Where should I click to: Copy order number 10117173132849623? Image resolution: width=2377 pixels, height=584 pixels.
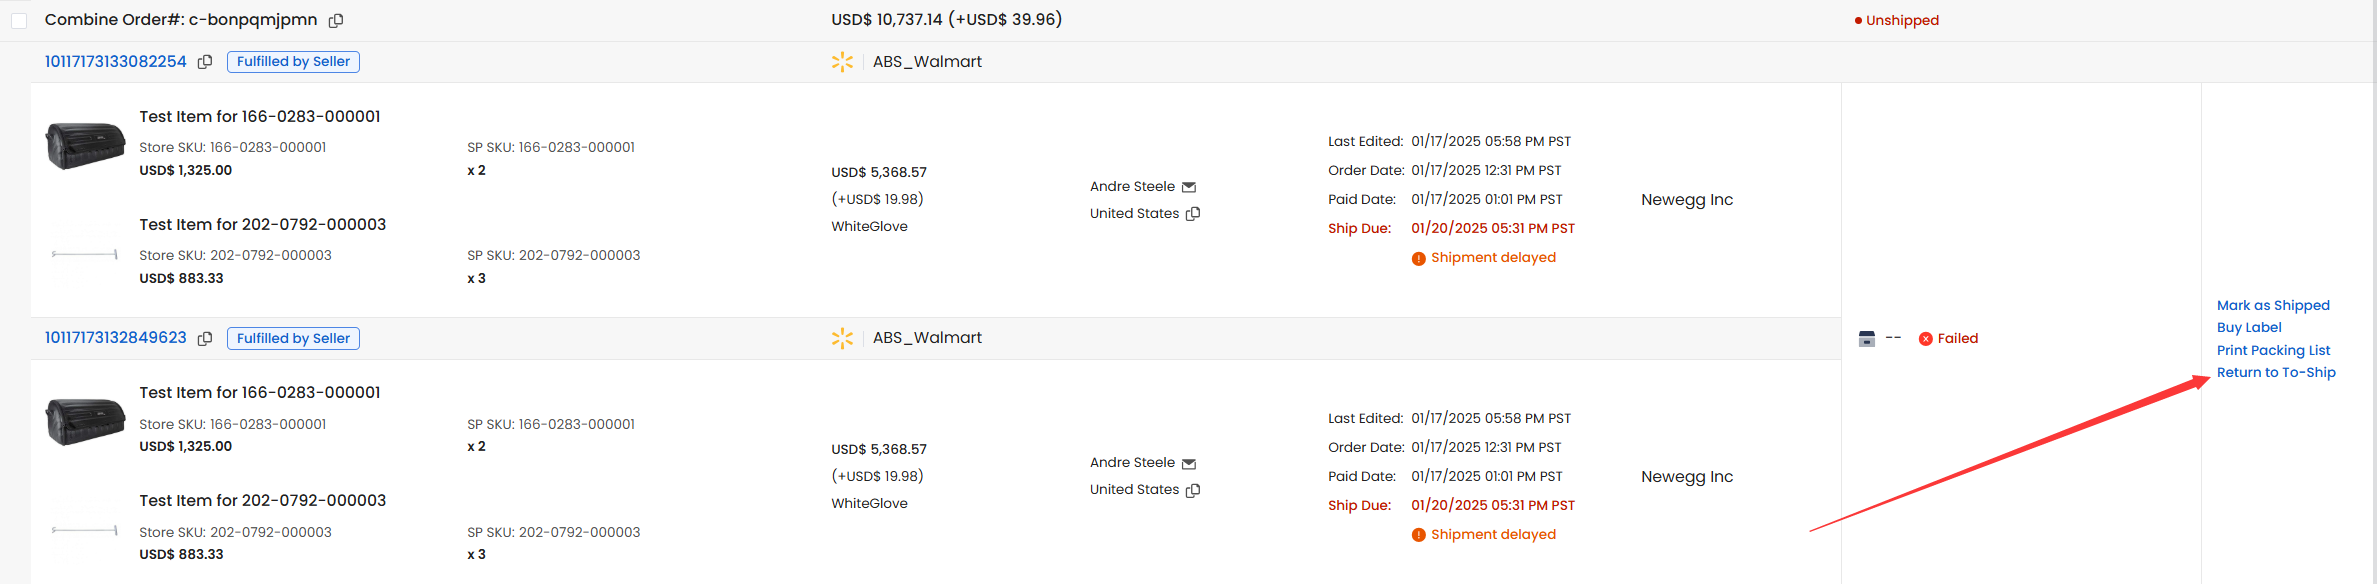[x=205, y=339]
